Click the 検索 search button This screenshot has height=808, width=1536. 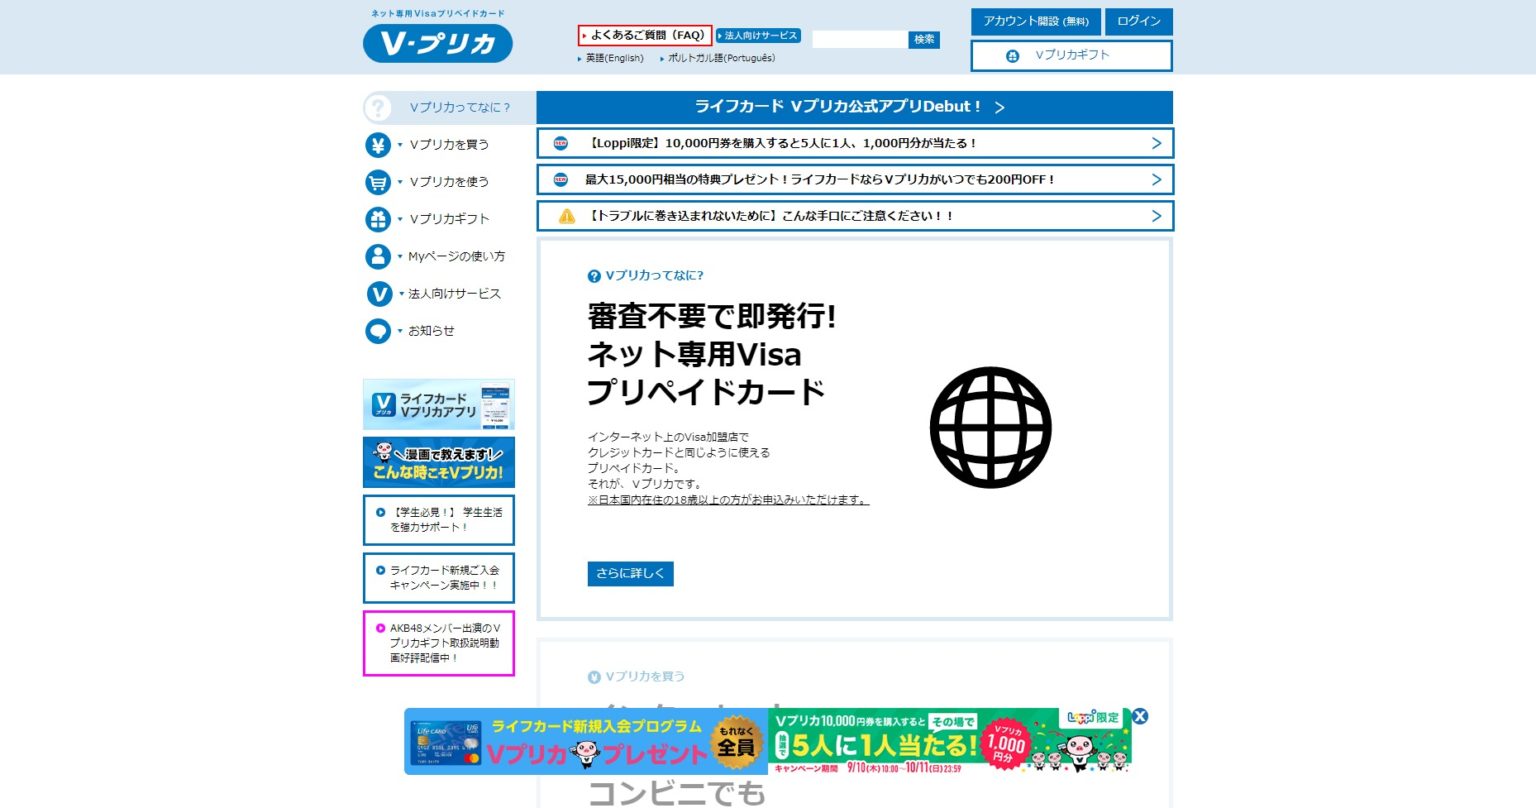tap(924, 39)
